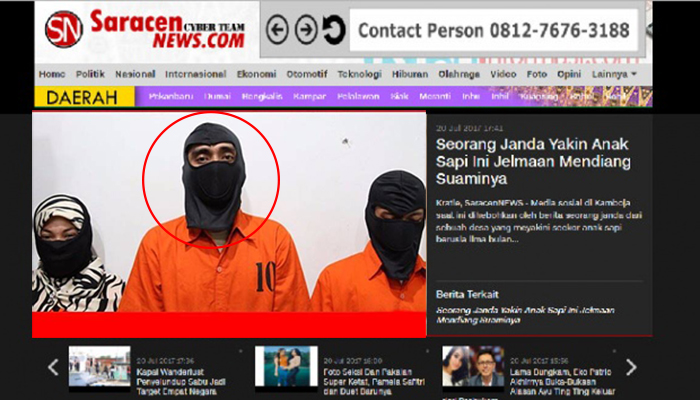Click the Contact Person address field
700x400 pixels.
(x=494, y=31)
